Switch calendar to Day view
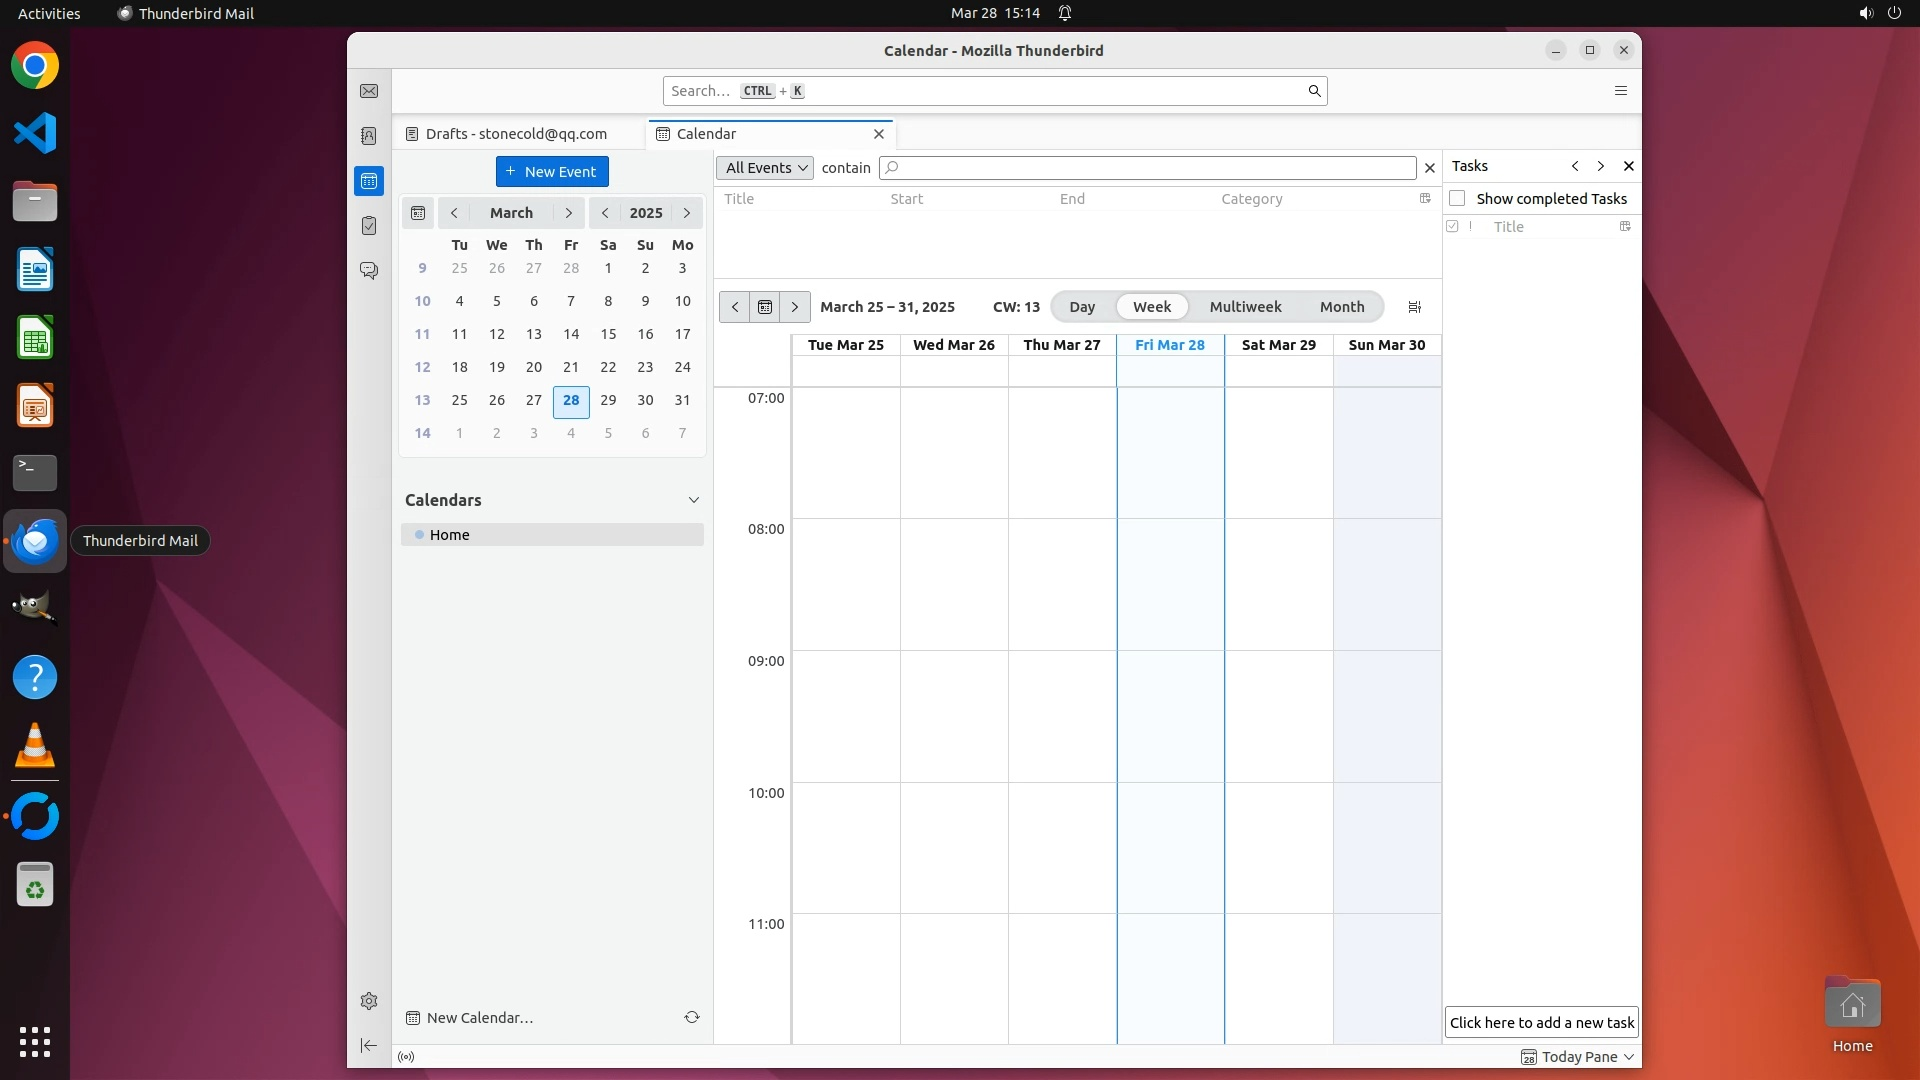This screenshot has height=1080, width=1920. pos(1081,307)
